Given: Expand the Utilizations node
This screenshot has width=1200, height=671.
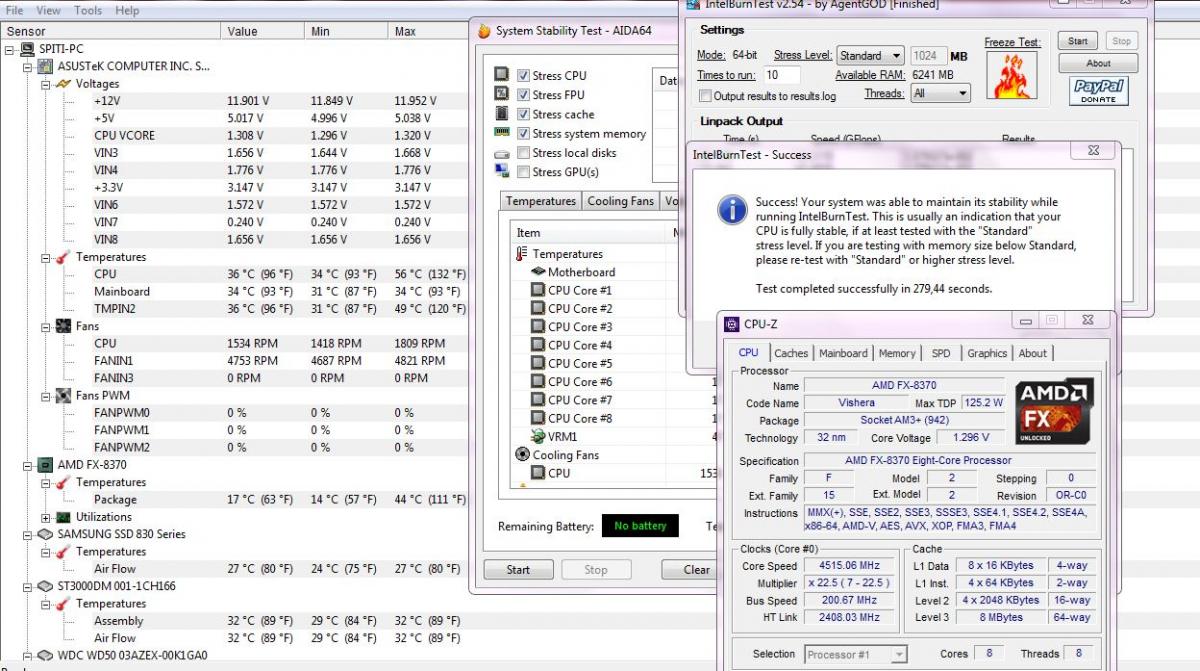Looking at the screenshot, I should (x=46, y=517).
